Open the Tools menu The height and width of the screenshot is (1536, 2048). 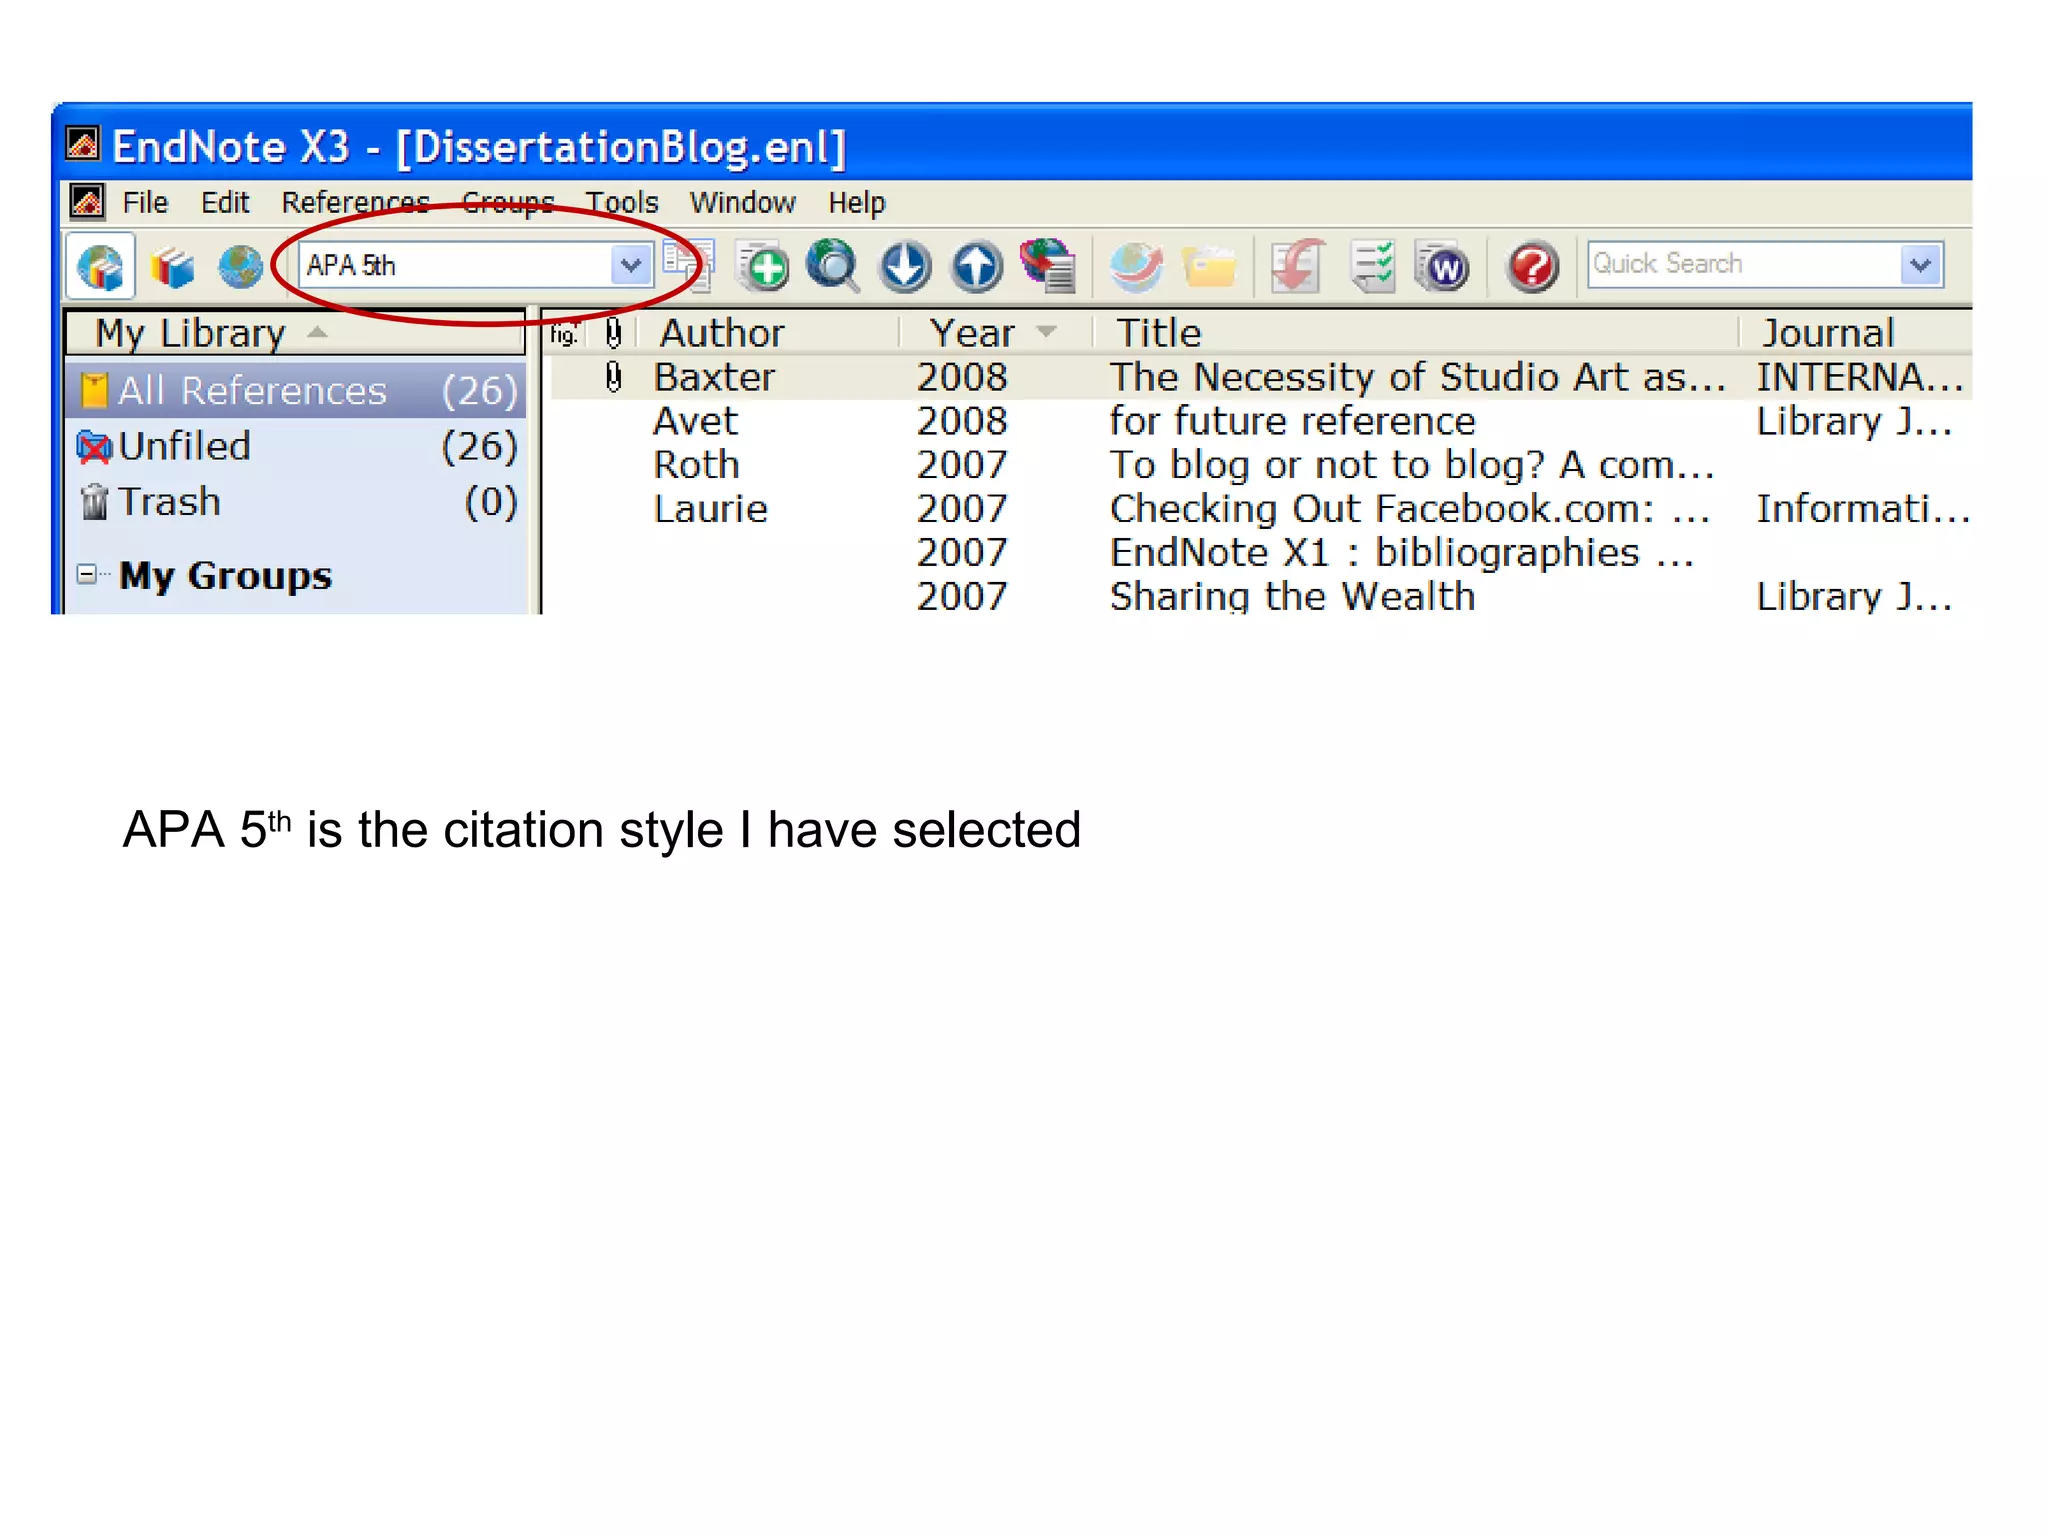pos(621,203)
